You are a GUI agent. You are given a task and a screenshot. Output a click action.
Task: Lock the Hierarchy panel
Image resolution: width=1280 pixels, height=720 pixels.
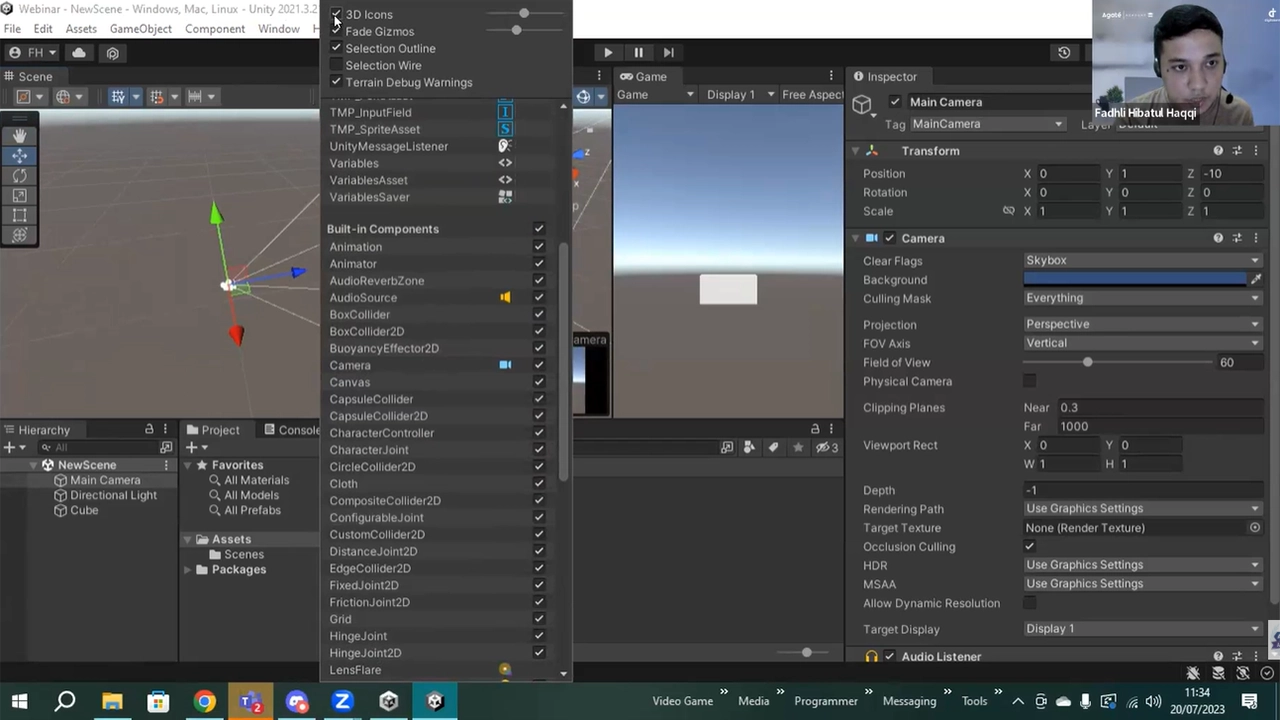coord(149,430)
